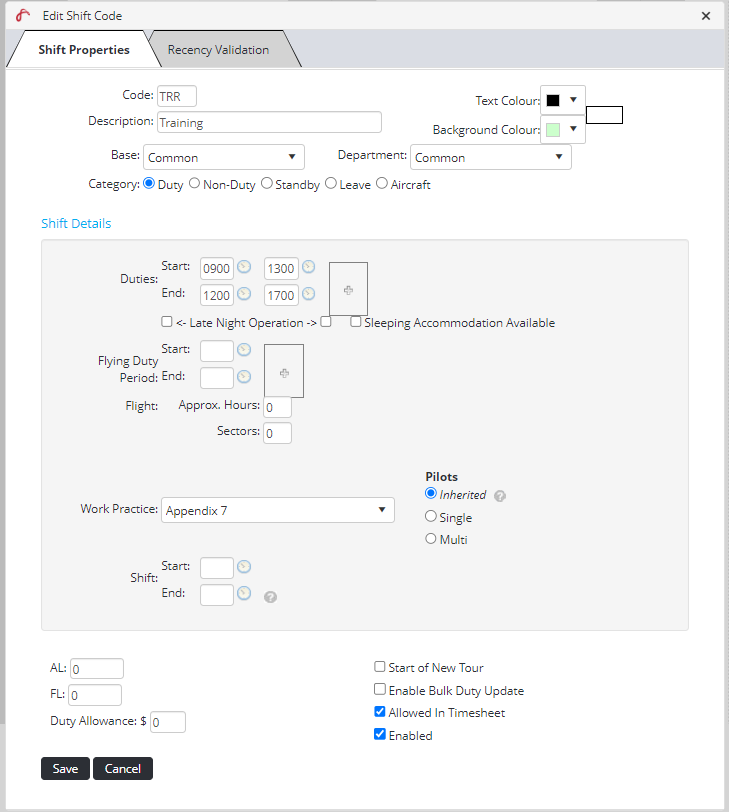
Task: Click the Flying Duty Period plus box
Action: [x=284, y=372]
